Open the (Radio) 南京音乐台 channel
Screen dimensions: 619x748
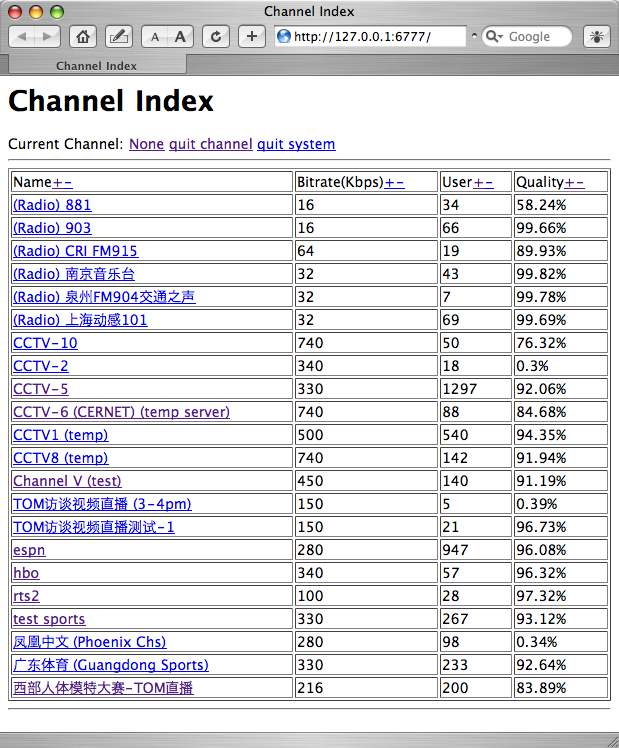coord(74,274)
